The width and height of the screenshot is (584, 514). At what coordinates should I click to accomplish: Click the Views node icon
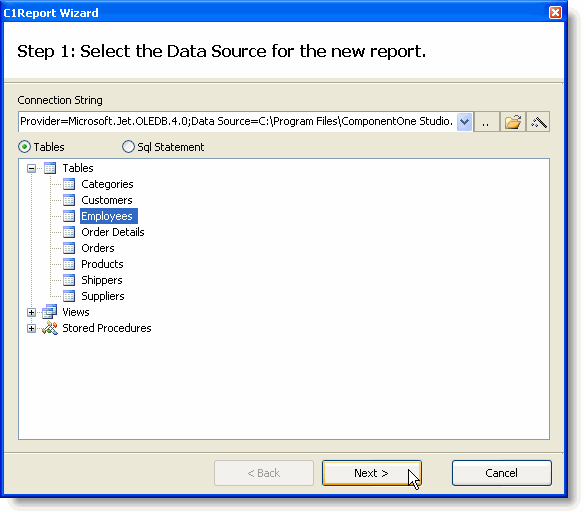coord(50,312)
